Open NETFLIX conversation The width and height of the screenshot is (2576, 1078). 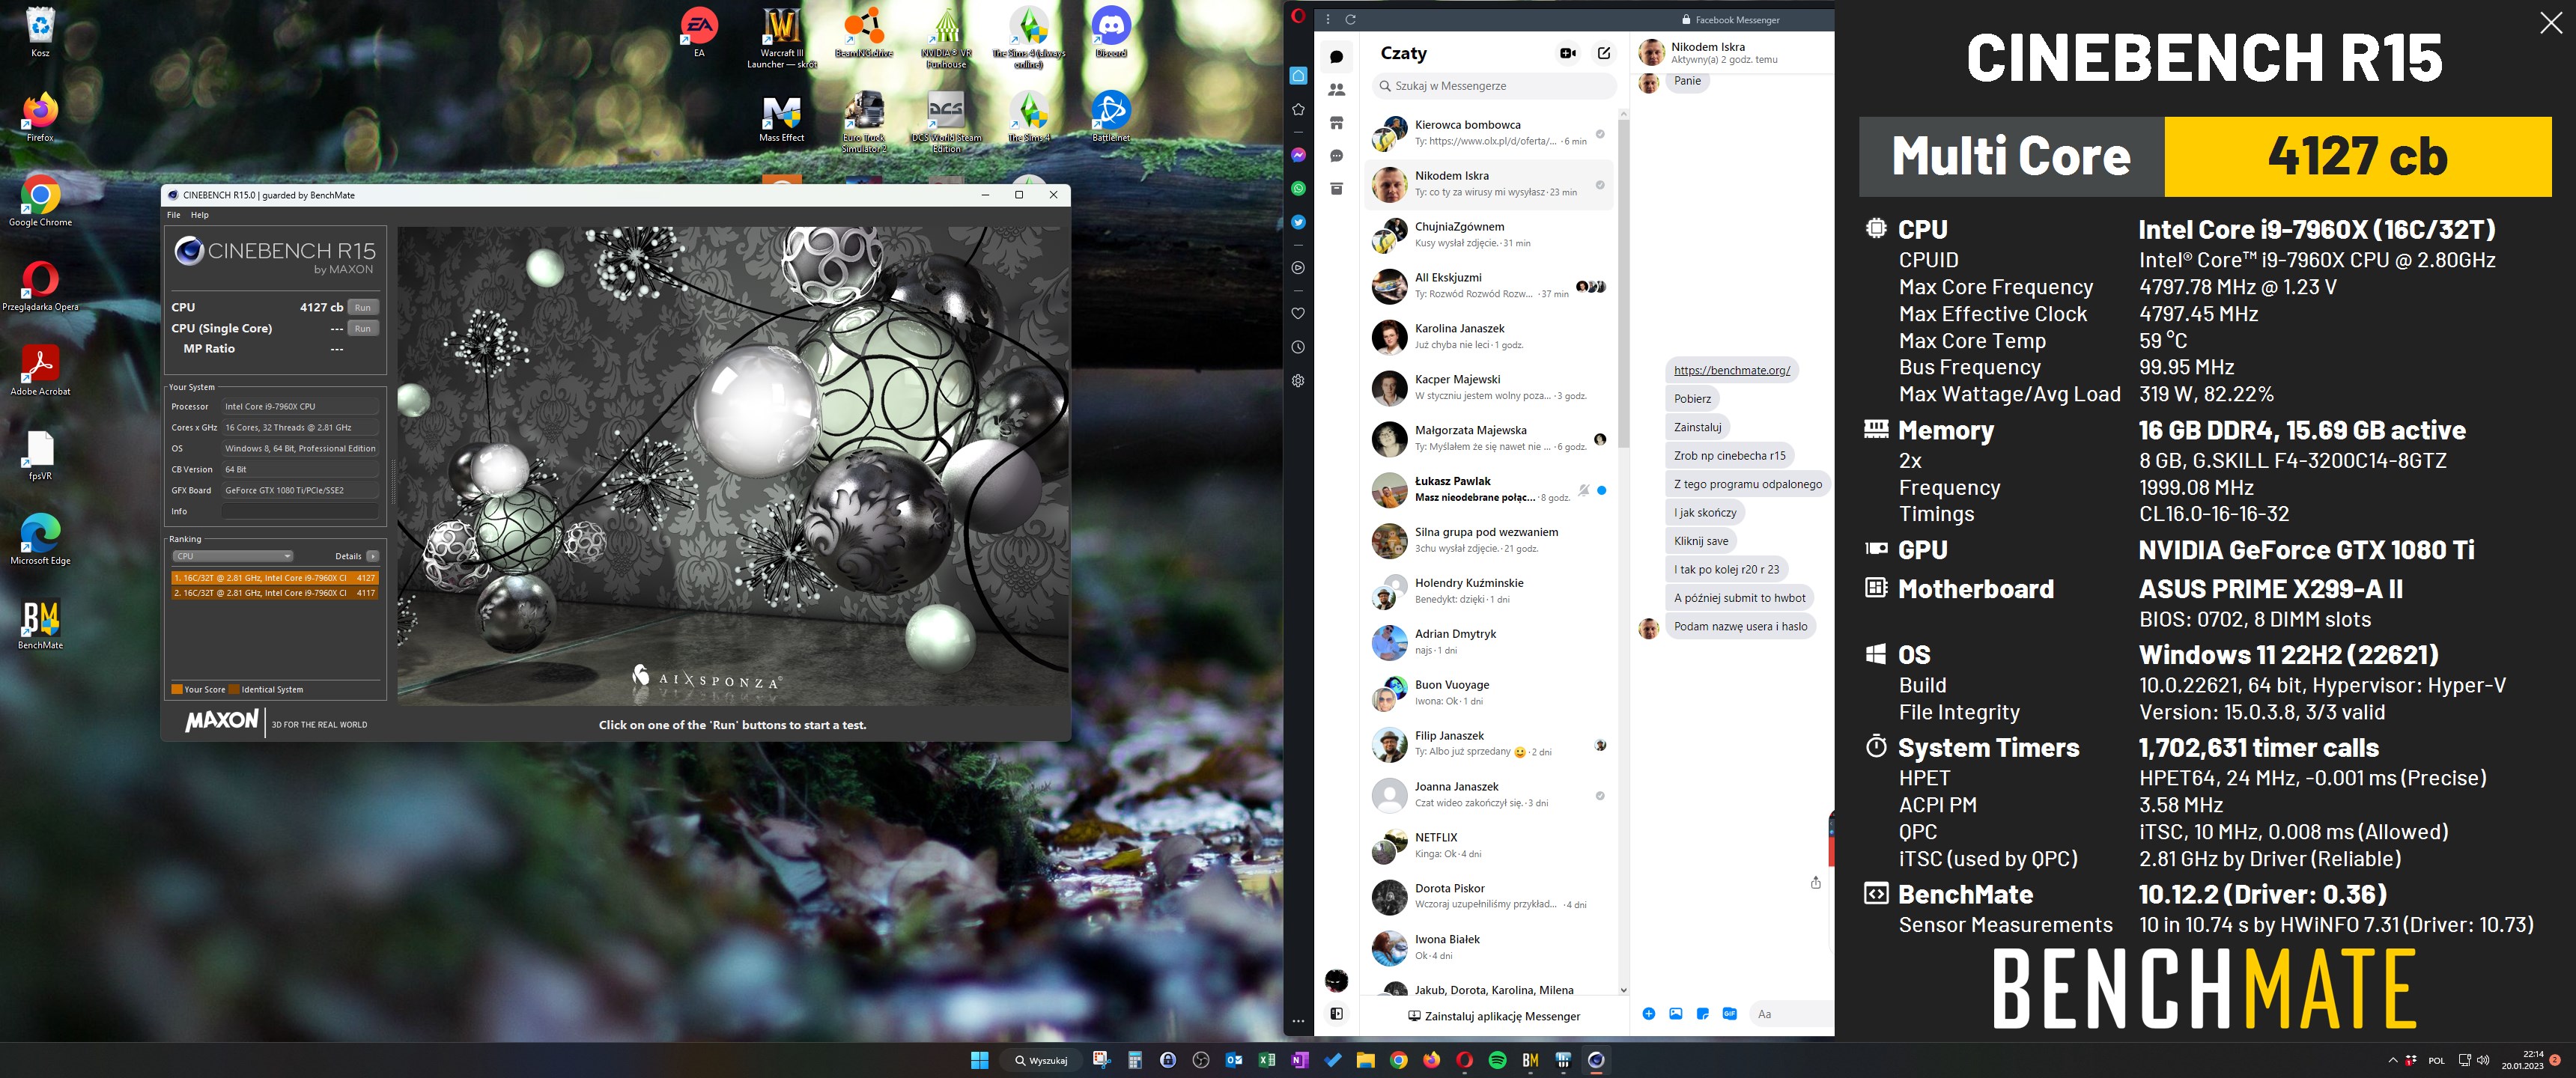click(x=1488, y=845)
